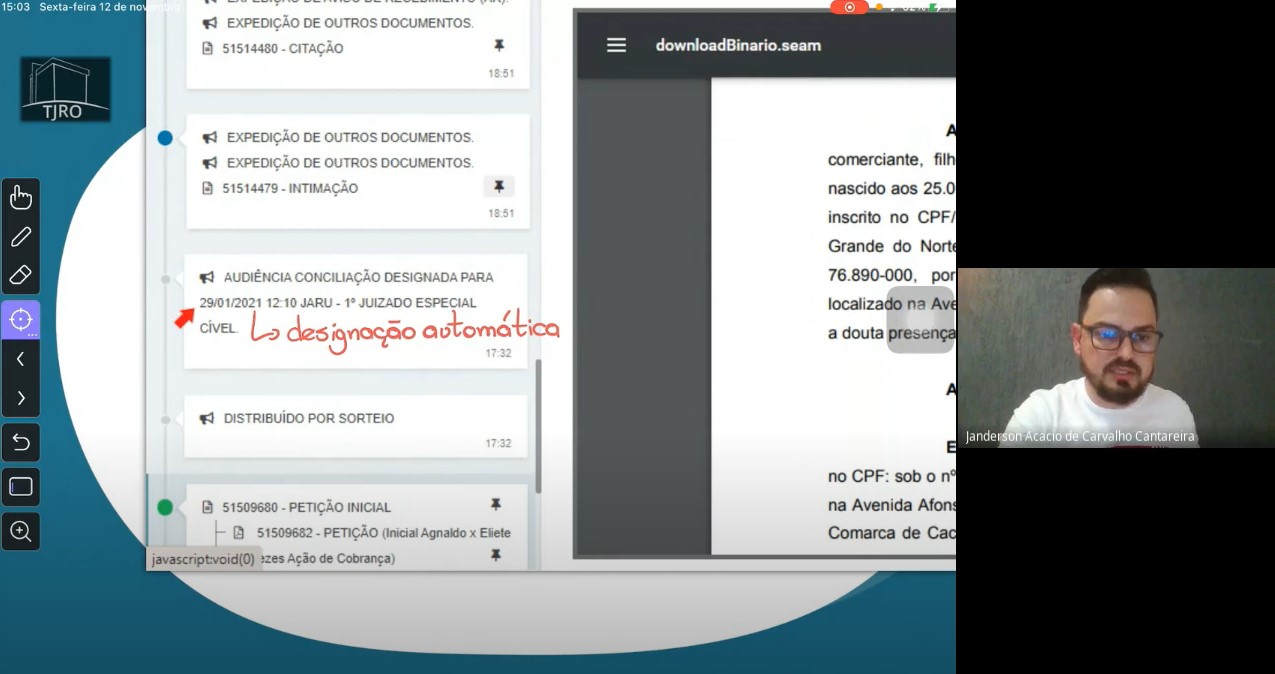
Task: Click the green timeline marker dot
Action: pyautogui.click(x=165, y=507)
